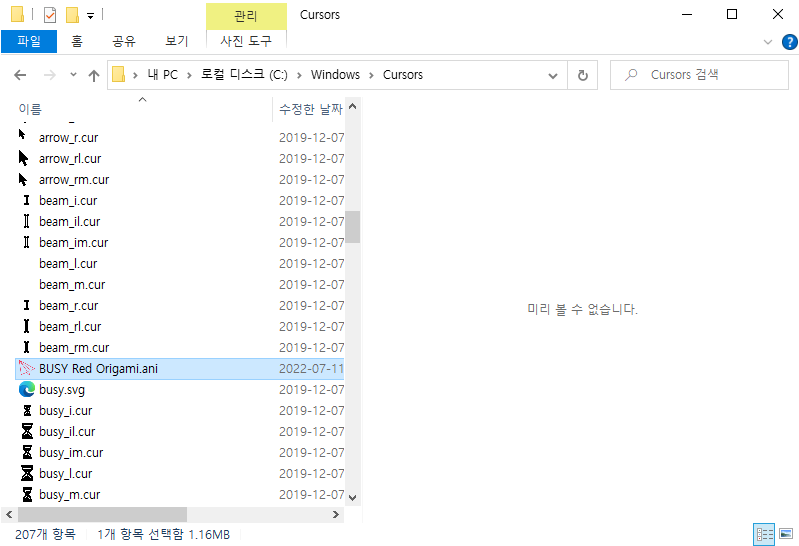Navigate to Windows in breadcrumb

pos(335,75)
